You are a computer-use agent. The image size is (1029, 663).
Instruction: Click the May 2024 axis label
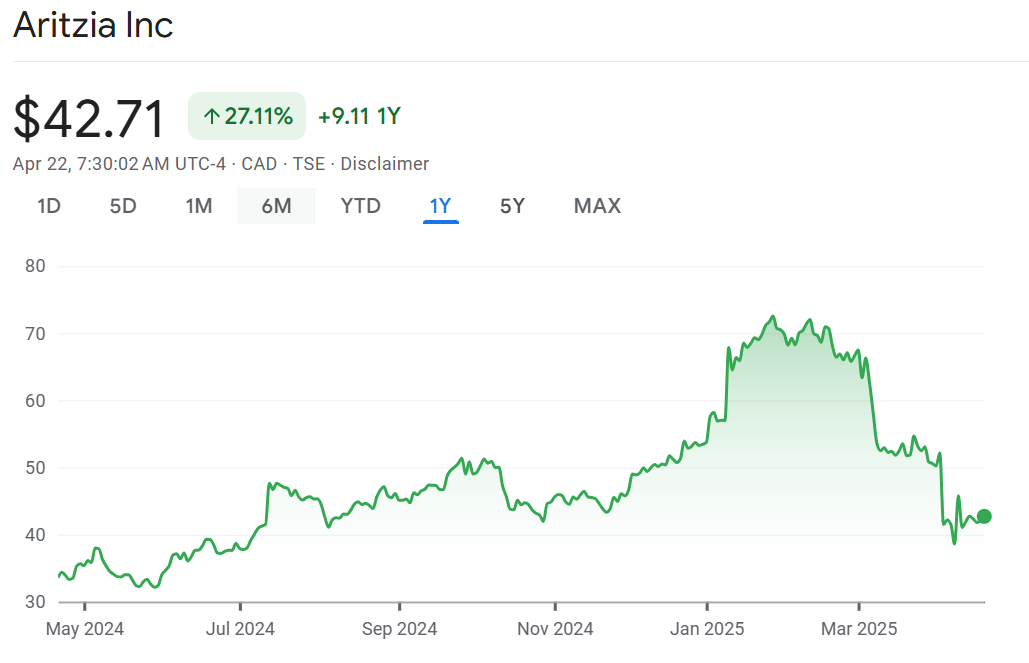point(85,629)
